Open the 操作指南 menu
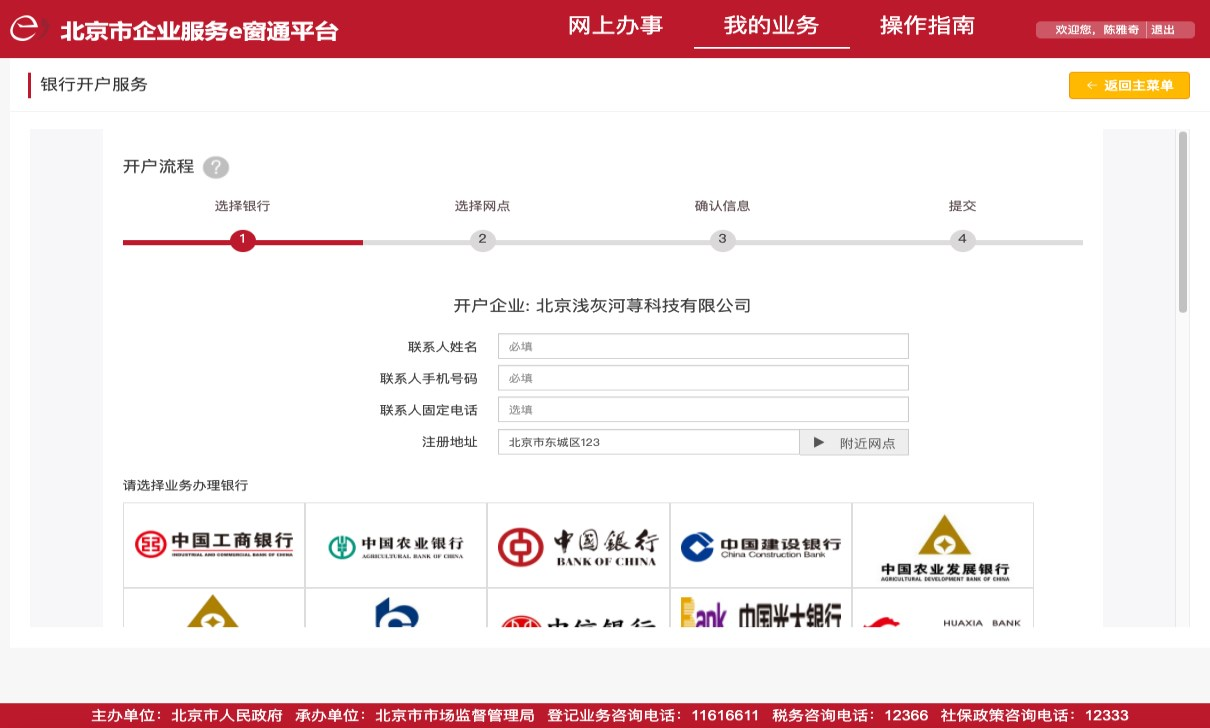The height and width of the screenshot is (728, 1210). pyautogui.click(x=927, y=26)
